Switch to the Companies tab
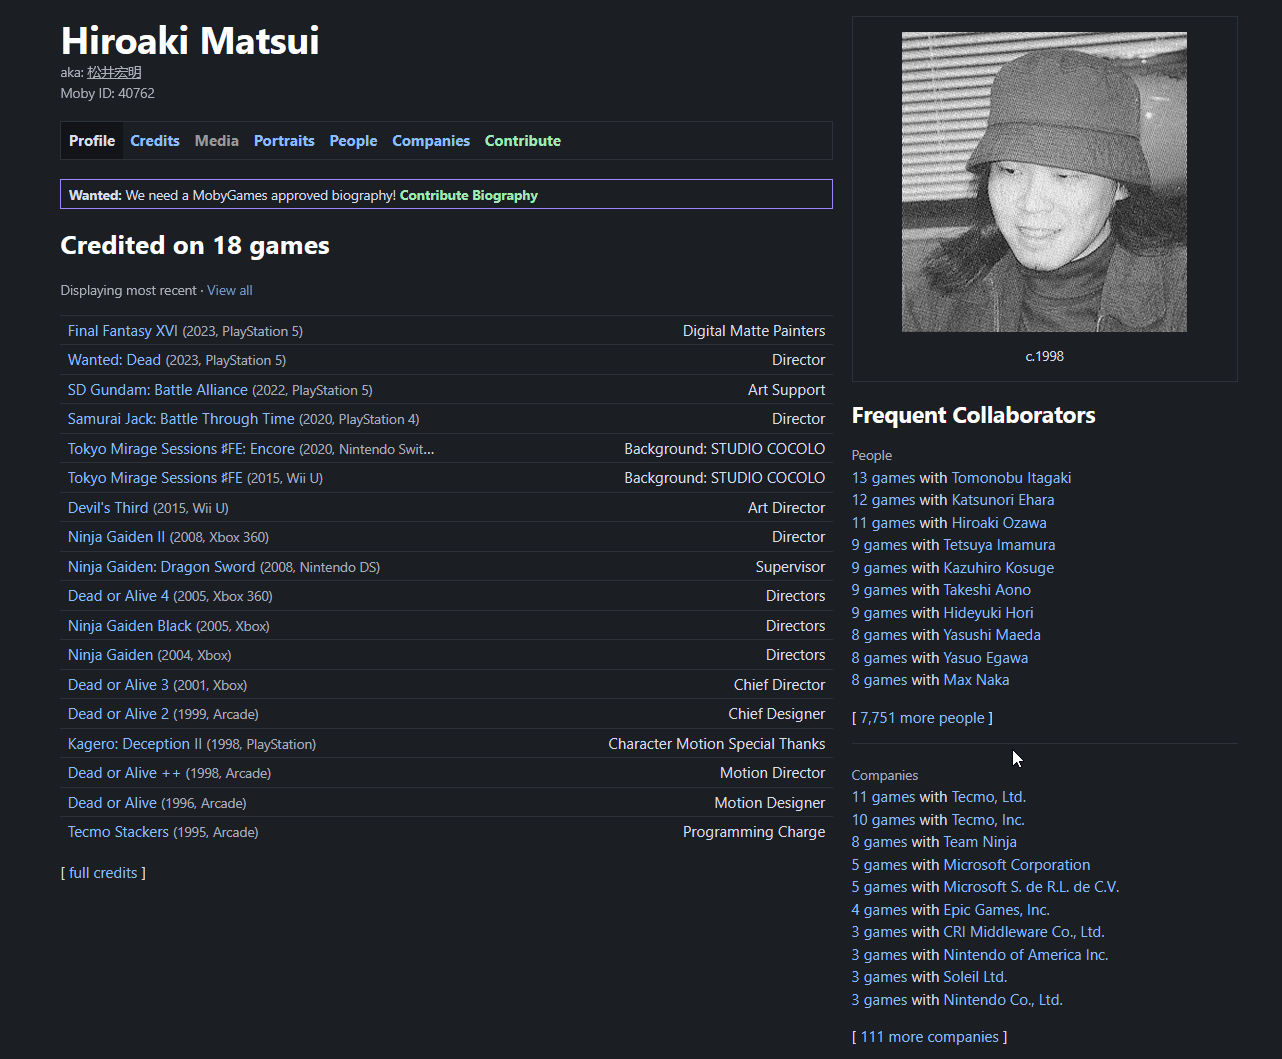Screen dimensions: 1282x1059 pyautogui.click(x=431, y=141)
